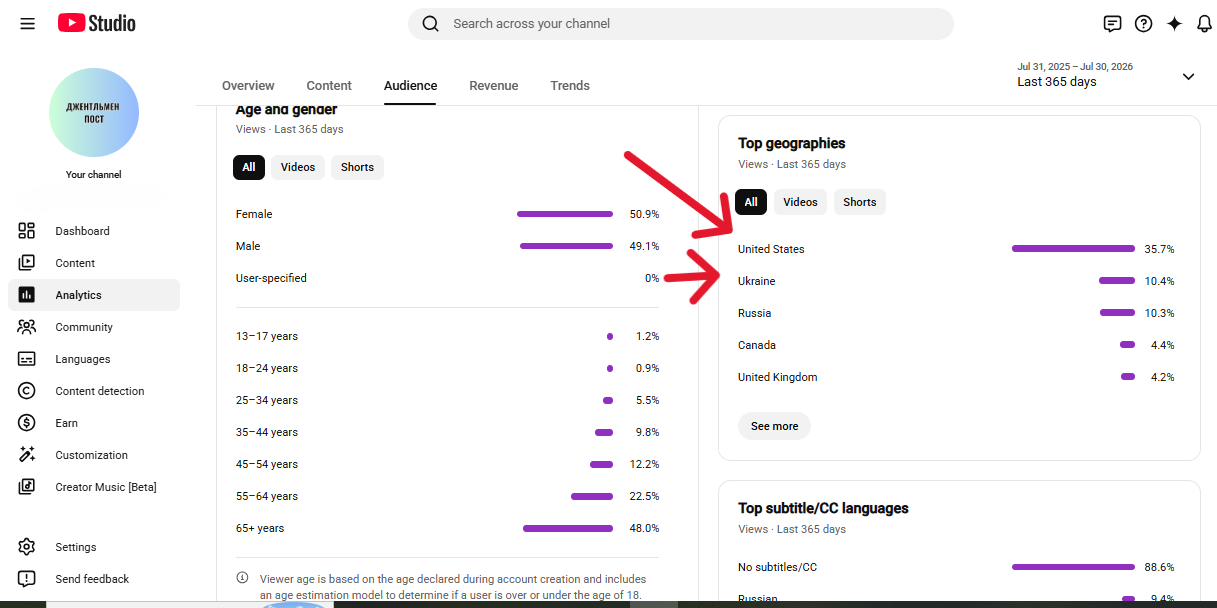Click the Languages icon in sidebar
The image size is (1217, 608).
pos(27,359)
